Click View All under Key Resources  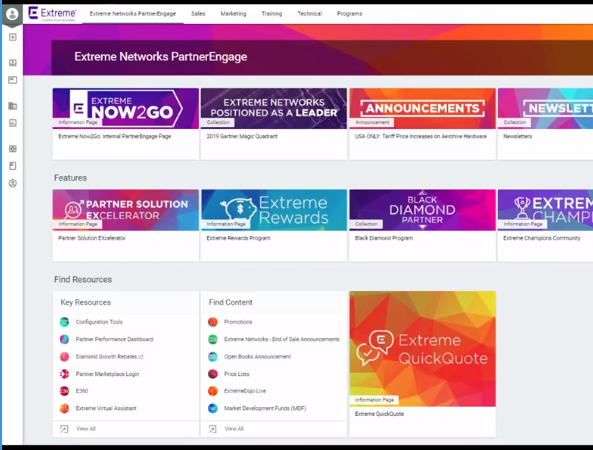(86, 429)
